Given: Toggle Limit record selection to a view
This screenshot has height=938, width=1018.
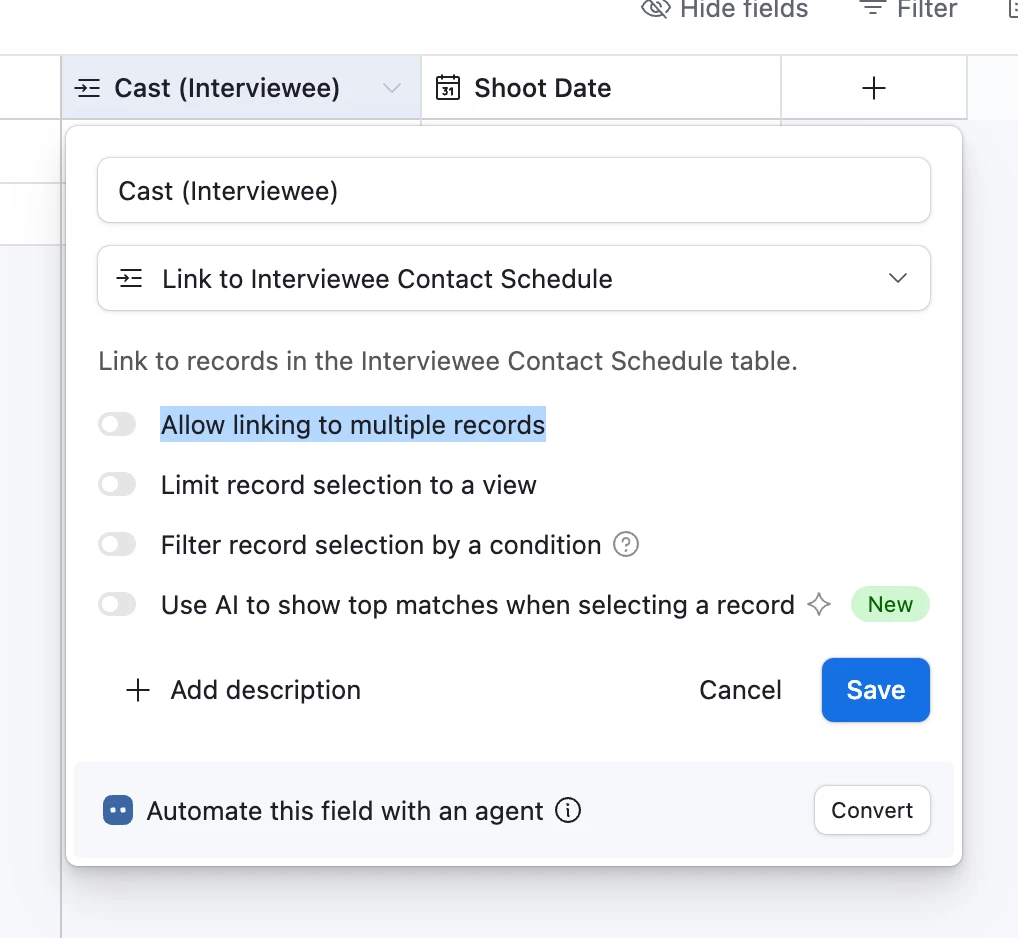Looking at the screenshot, I should pos(117,485).
